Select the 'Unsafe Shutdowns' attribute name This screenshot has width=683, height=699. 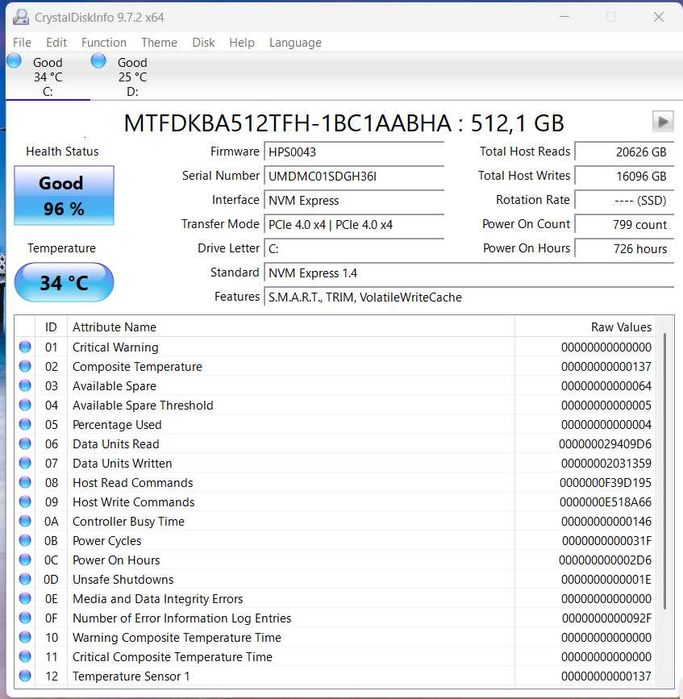123,580
